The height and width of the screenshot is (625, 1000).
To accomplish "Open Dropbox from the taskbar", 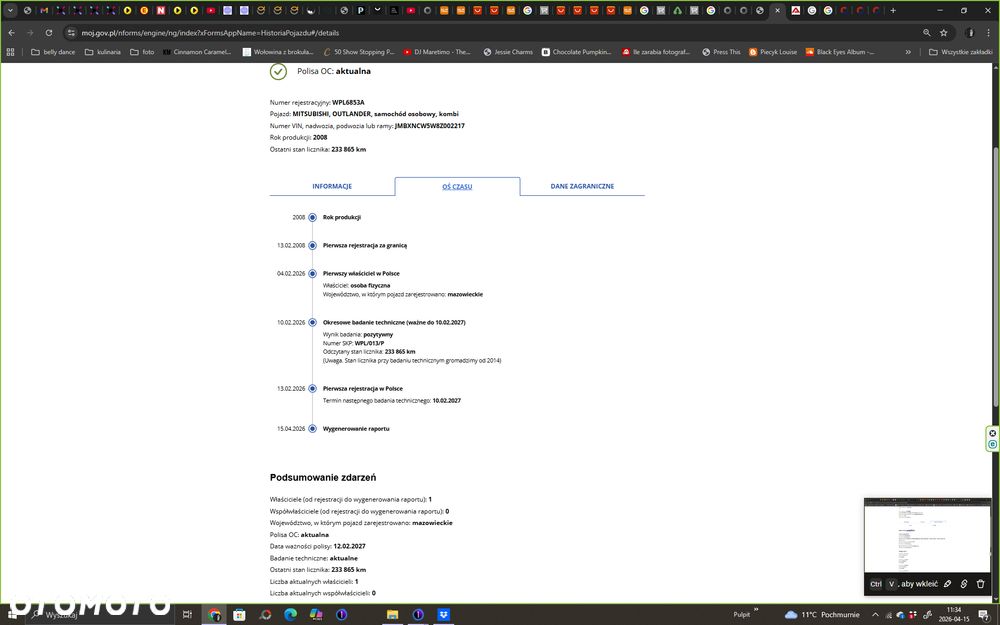I will coord(444,614).
